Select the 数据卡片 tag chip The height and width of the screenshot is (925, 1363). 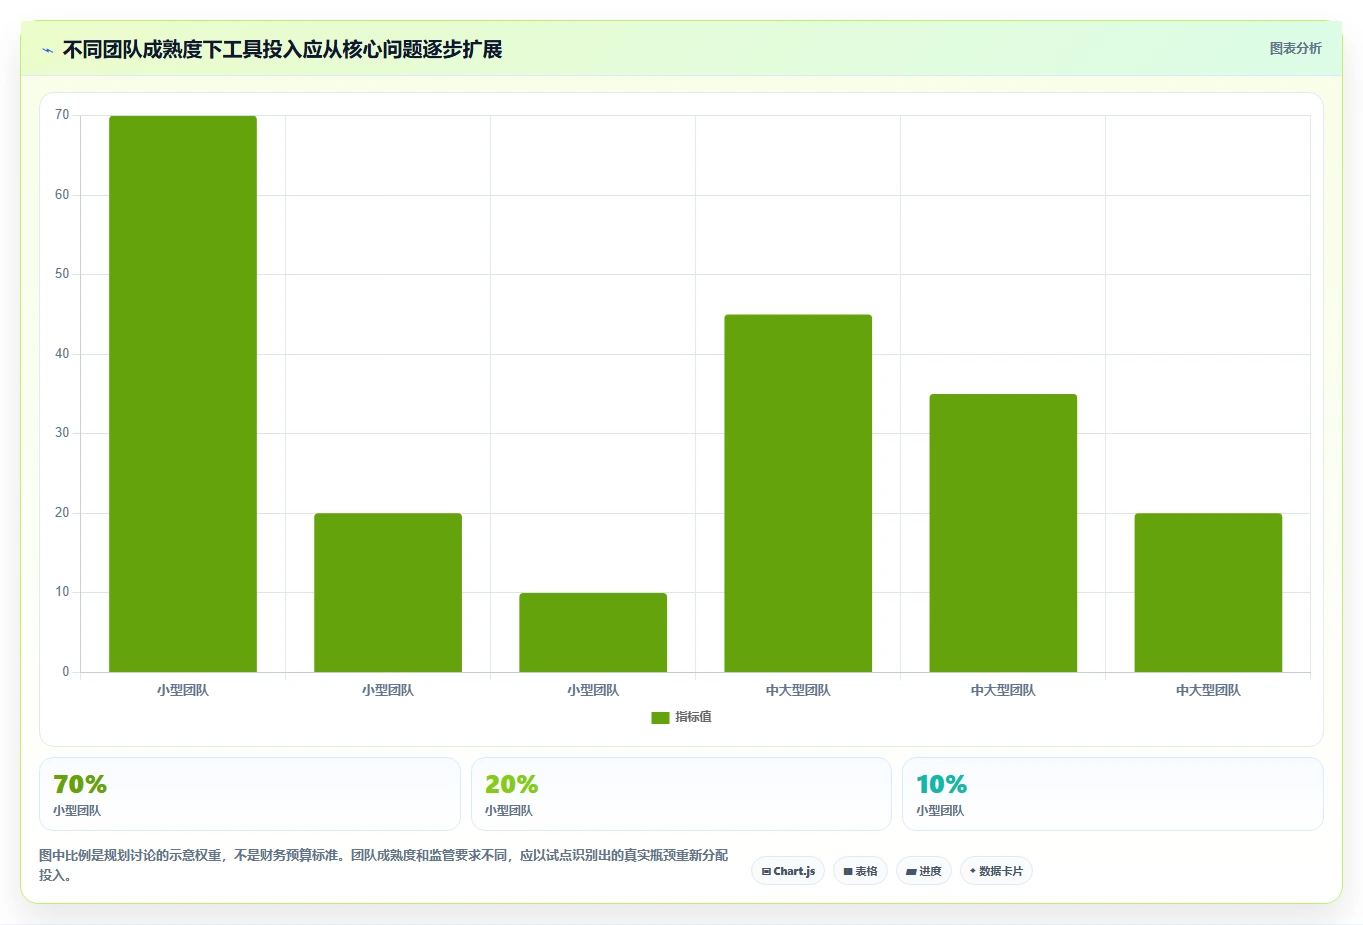[x=996, y=871]
